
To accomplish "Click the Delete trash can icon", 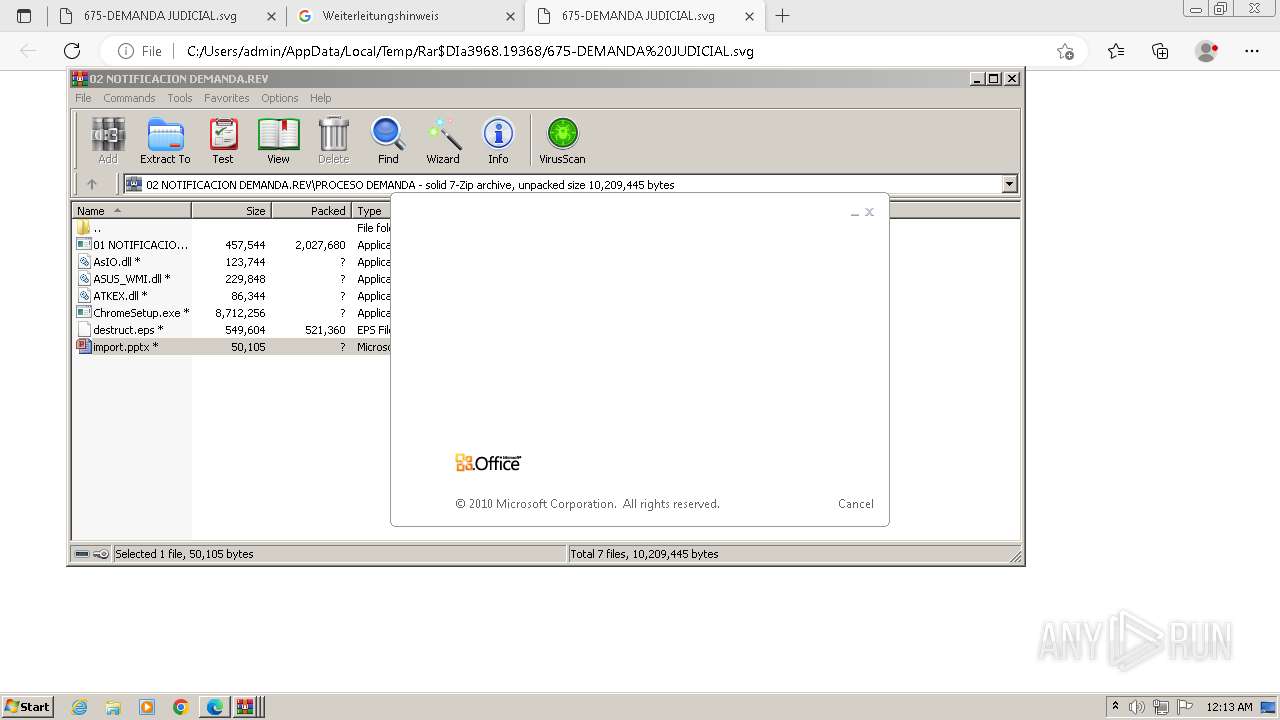I will click(333, 140).
